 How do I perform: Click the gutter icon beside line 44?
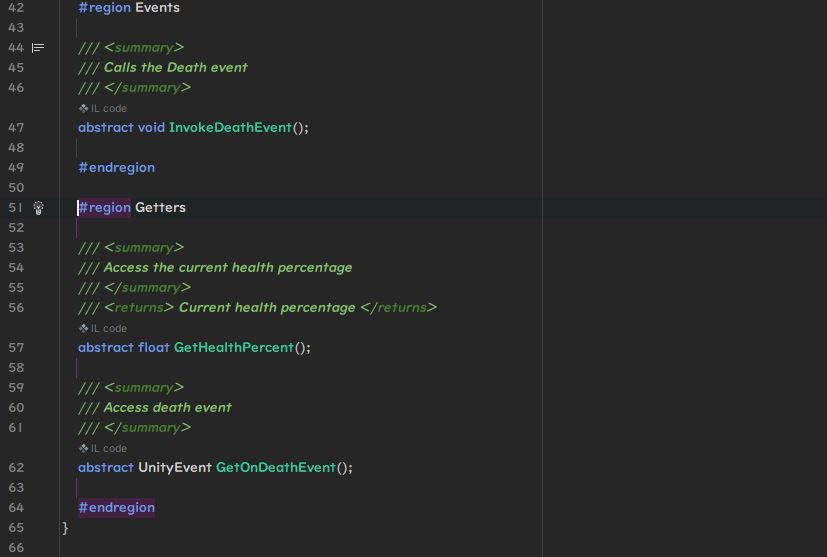(x=38, y=48)
